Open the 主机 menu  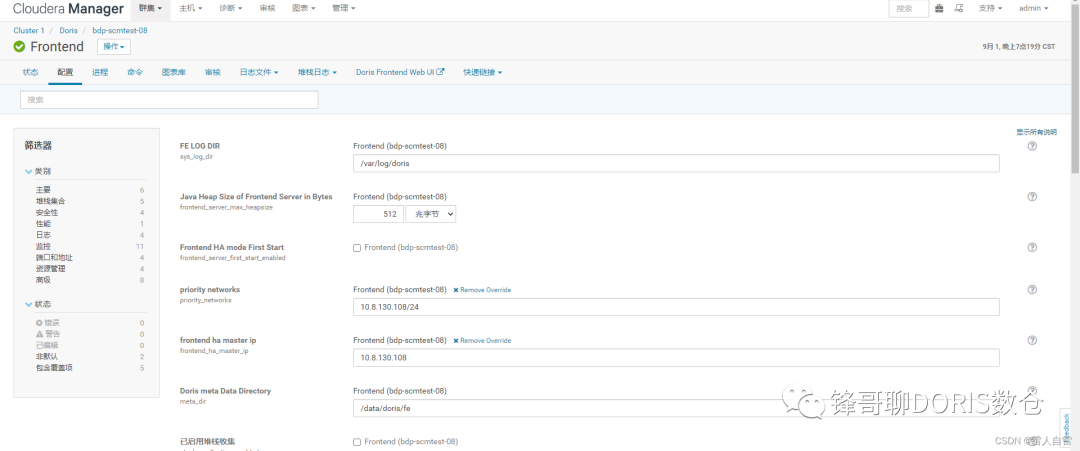pos(191,9)
